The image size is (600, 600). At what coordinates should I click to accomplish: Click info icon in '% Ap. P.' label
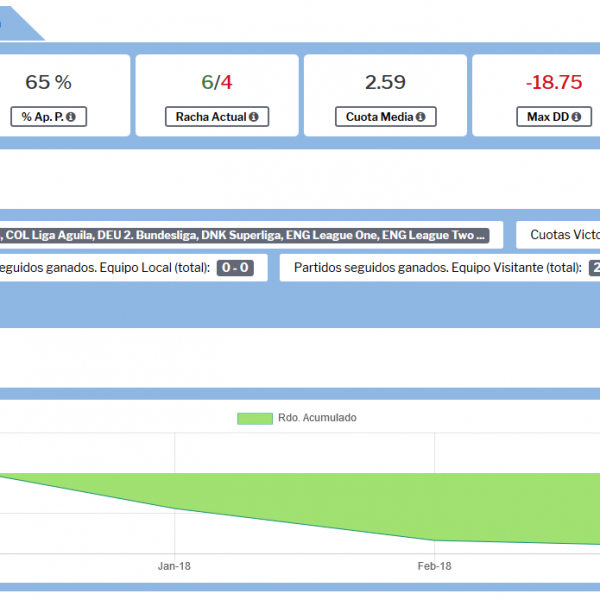tap(70, 117)
